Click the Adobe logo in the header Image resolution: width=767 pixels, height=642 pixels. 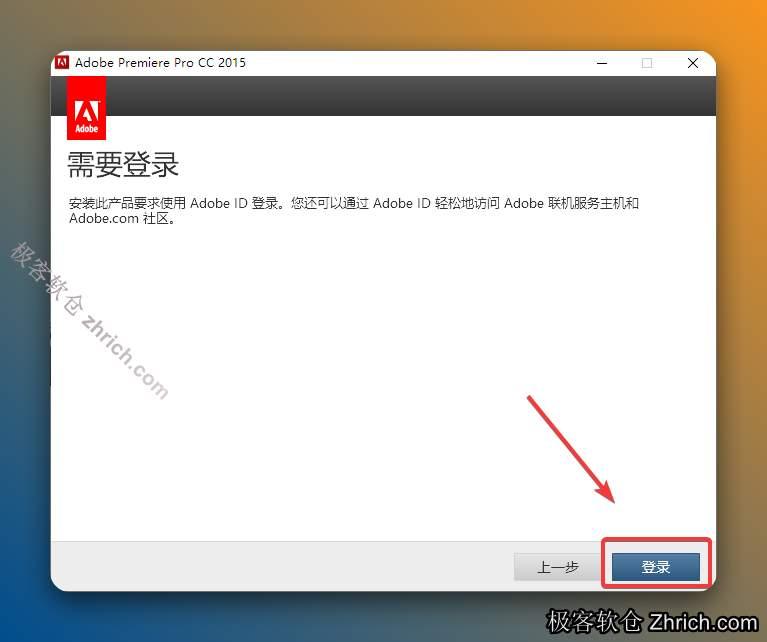[x=87, y=108]
